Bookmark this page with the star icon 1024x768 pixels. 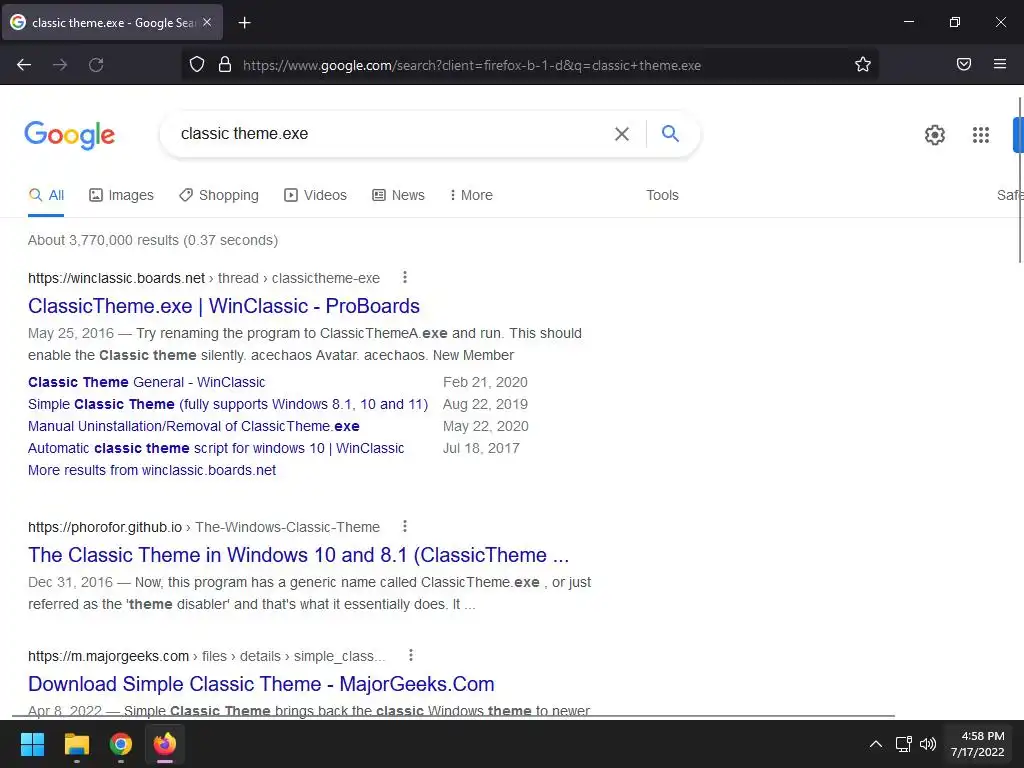(863, 64)
